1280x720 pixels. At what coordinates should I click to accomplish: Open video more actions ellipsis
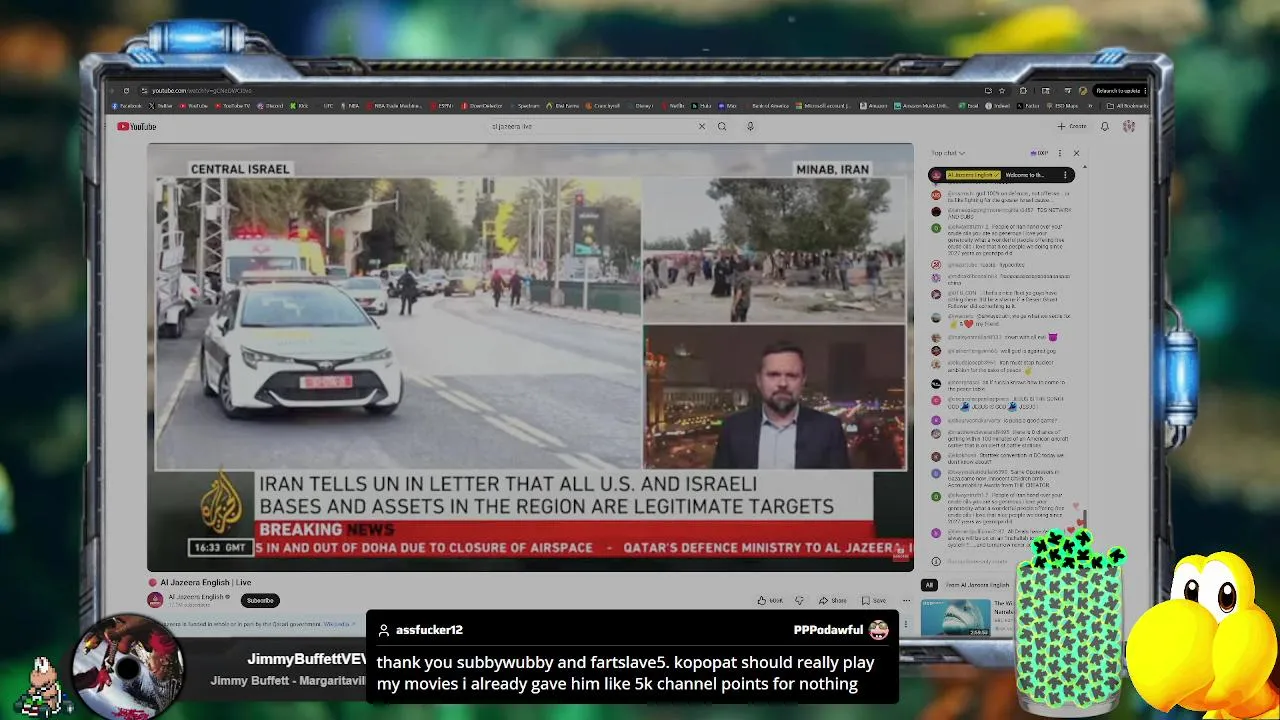coord(906,600)
